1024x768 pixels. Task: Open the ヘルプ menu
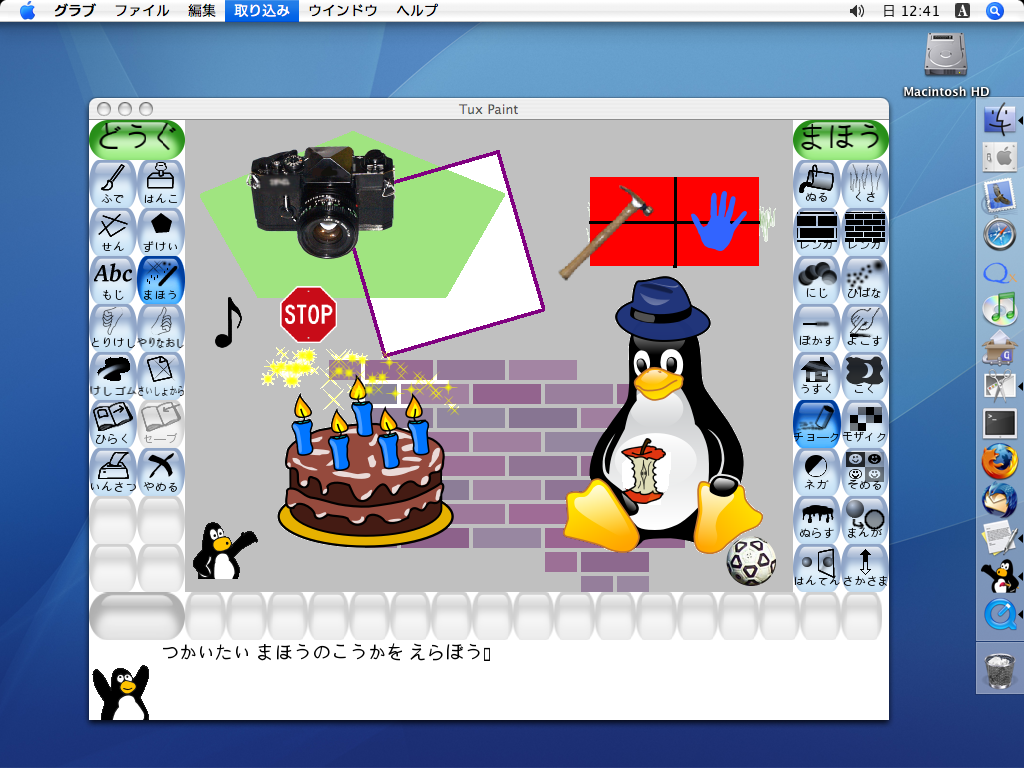point(417,10)
